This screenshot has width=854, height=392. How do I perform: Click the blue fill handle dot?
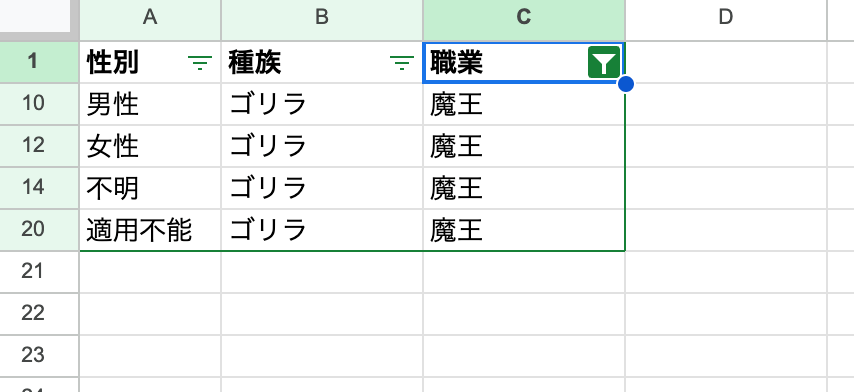pos(626,84)
